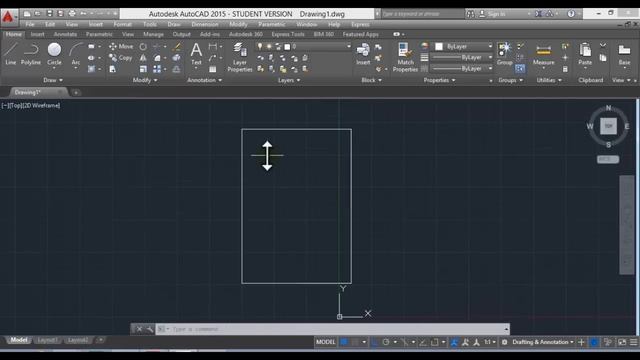Click the Rotate tool in Modify panel
The image size is (640, 360).
(x=143, y=47)
